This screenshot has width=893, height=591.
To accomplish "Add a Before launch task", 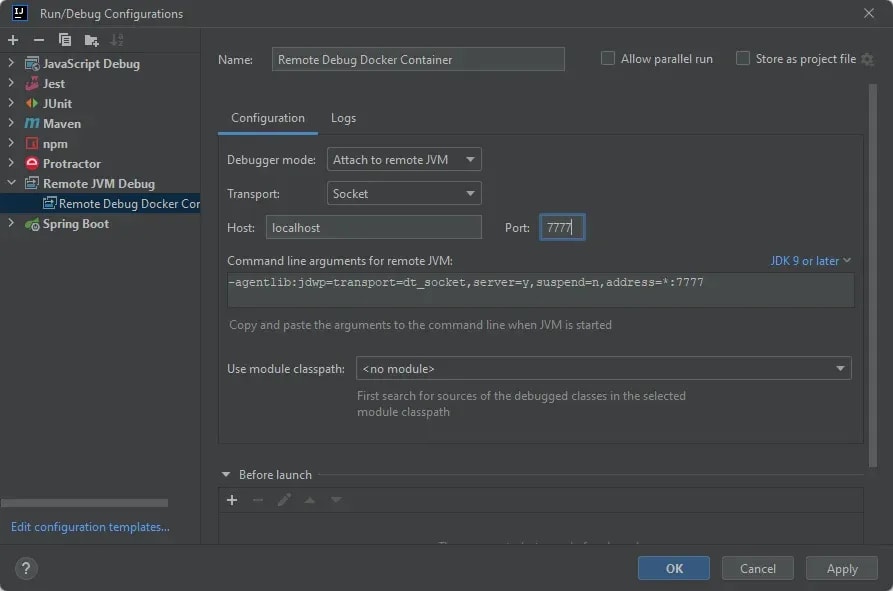I will [x=232, y=500].
